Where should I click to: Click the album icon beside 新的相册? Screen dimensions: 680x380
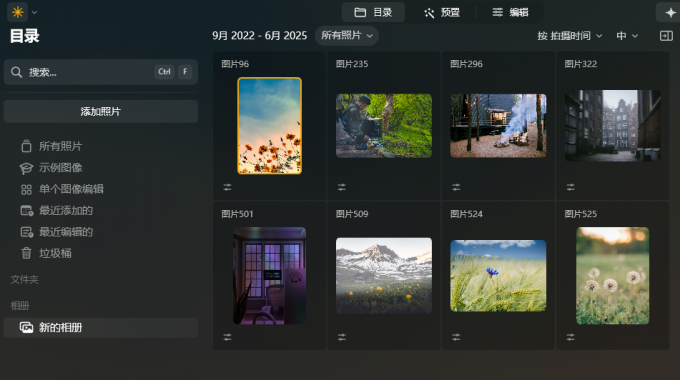pyautogui.click(x=26, y=328)
